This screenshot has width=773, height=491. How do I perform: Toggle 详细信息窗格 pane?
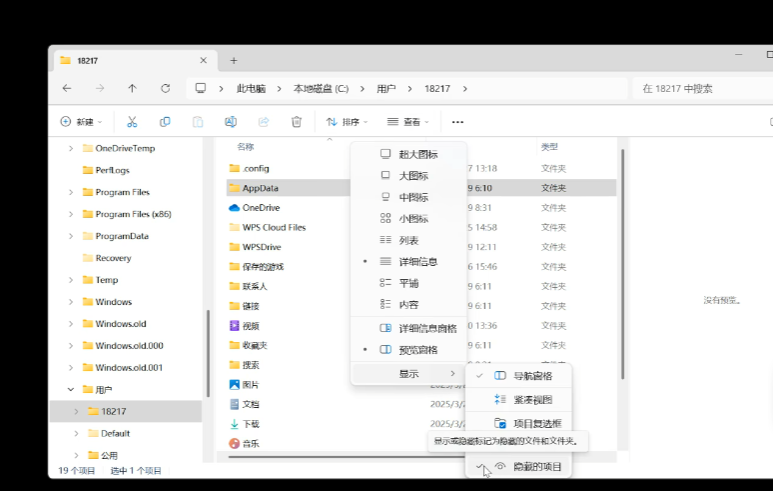(409, 328)
